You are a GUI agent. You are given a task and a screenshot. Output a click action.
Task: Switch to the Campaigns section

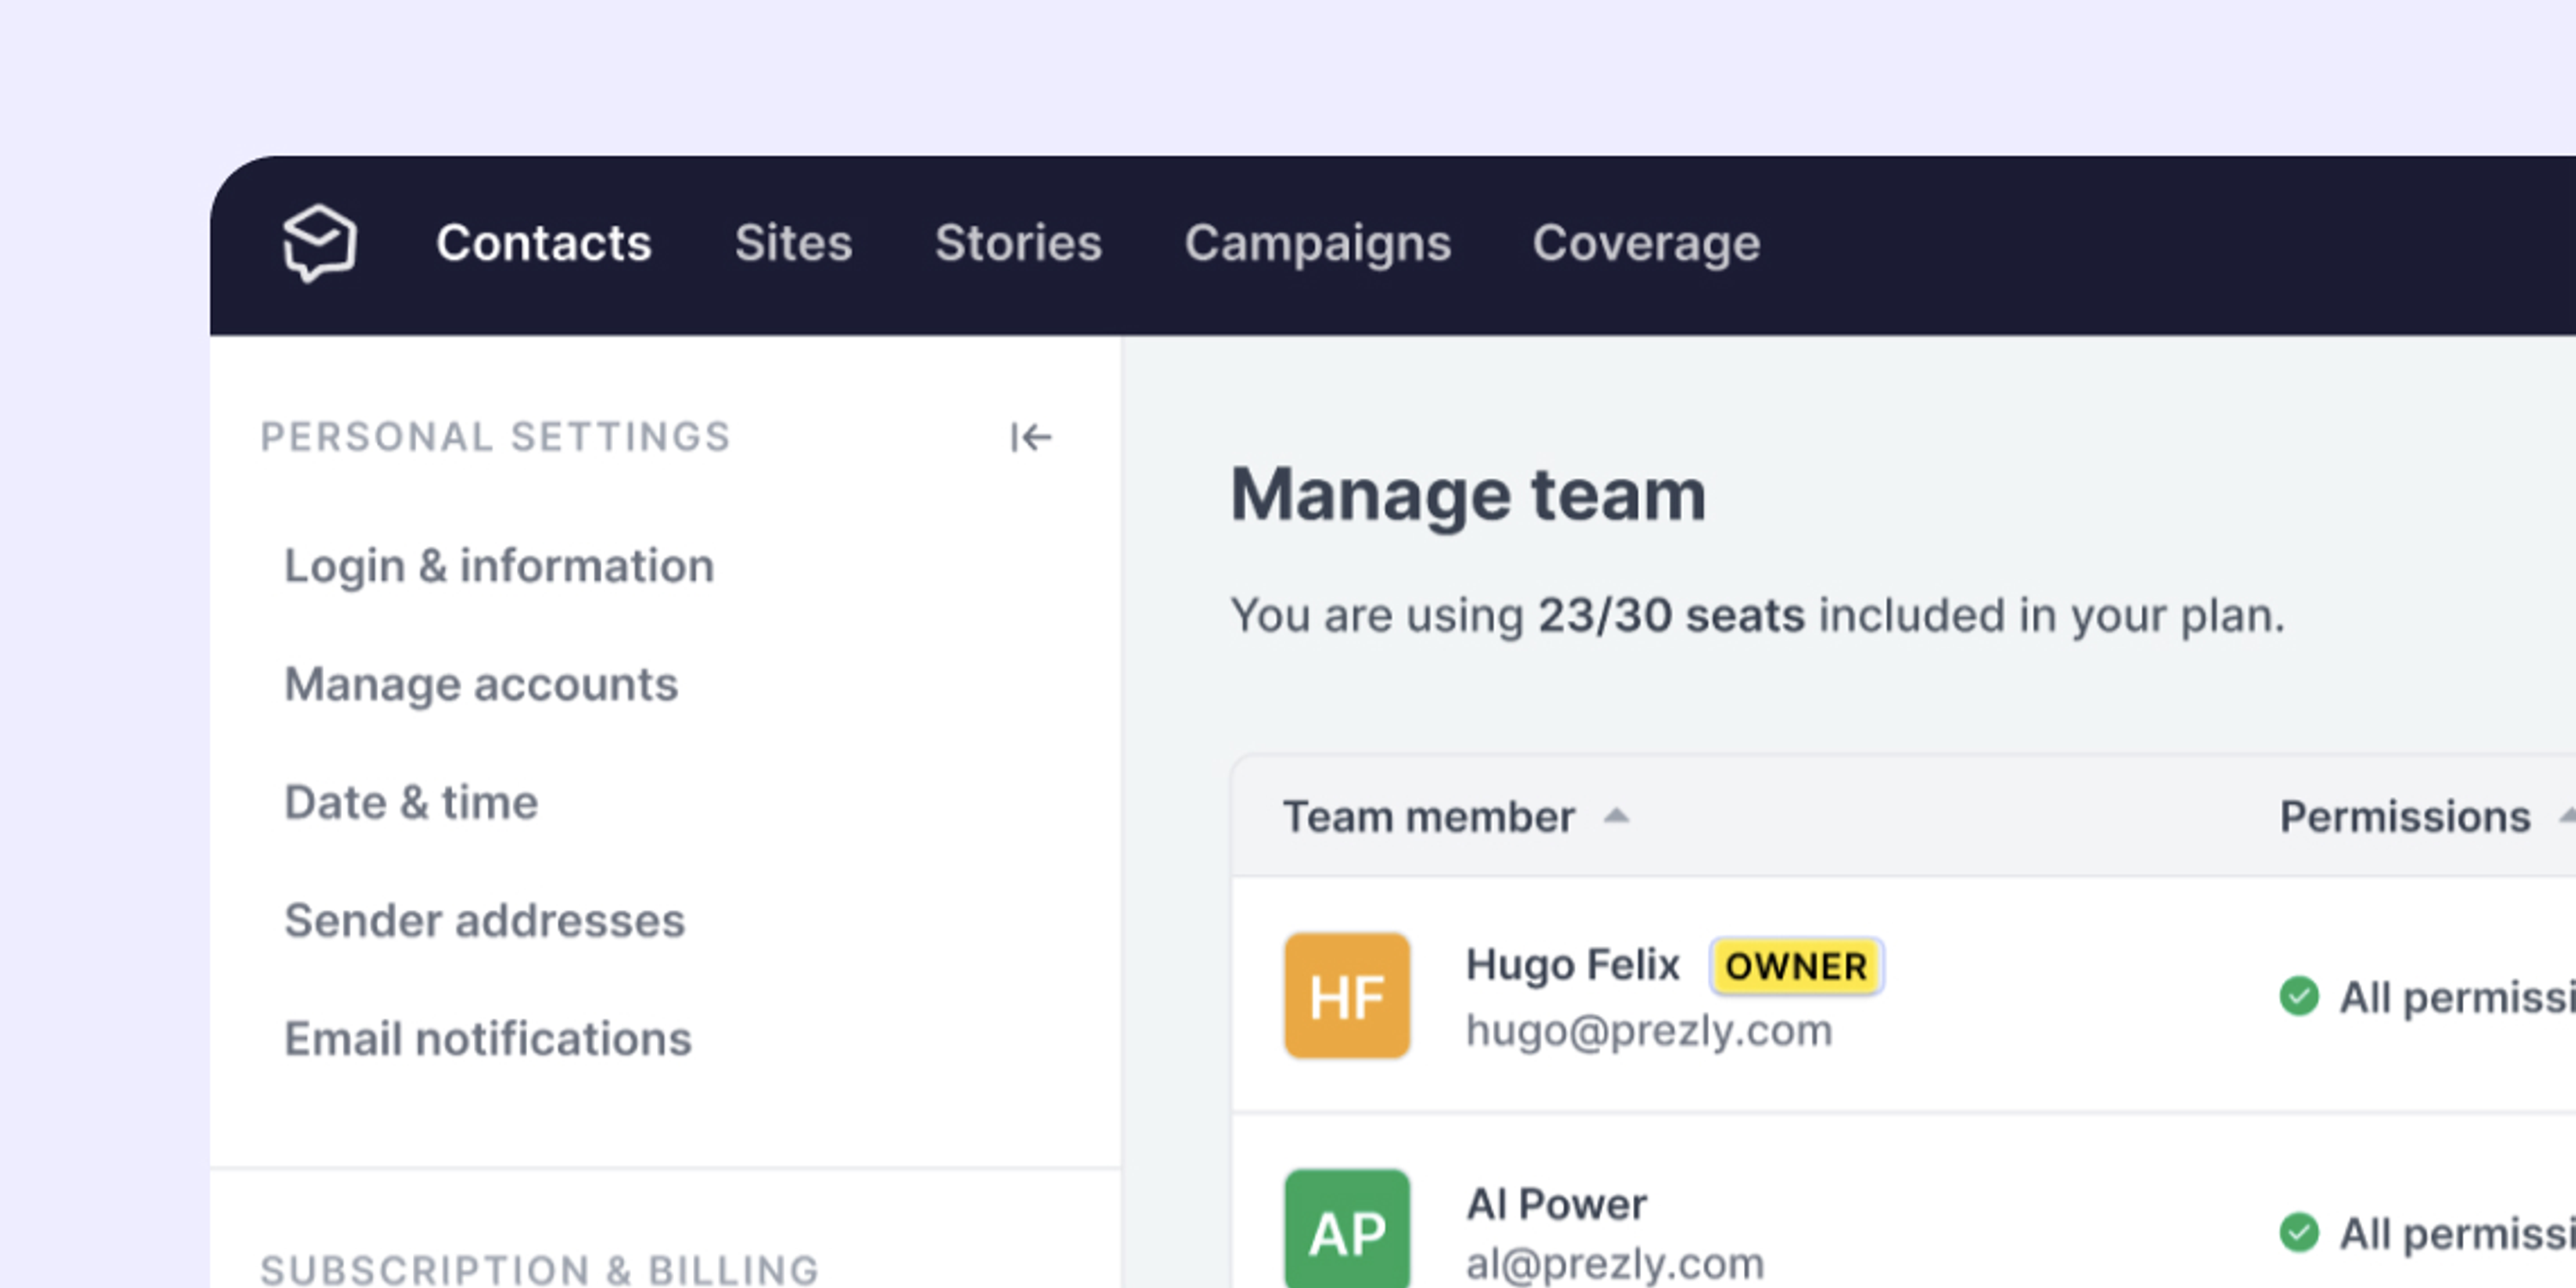[1317, 243]
